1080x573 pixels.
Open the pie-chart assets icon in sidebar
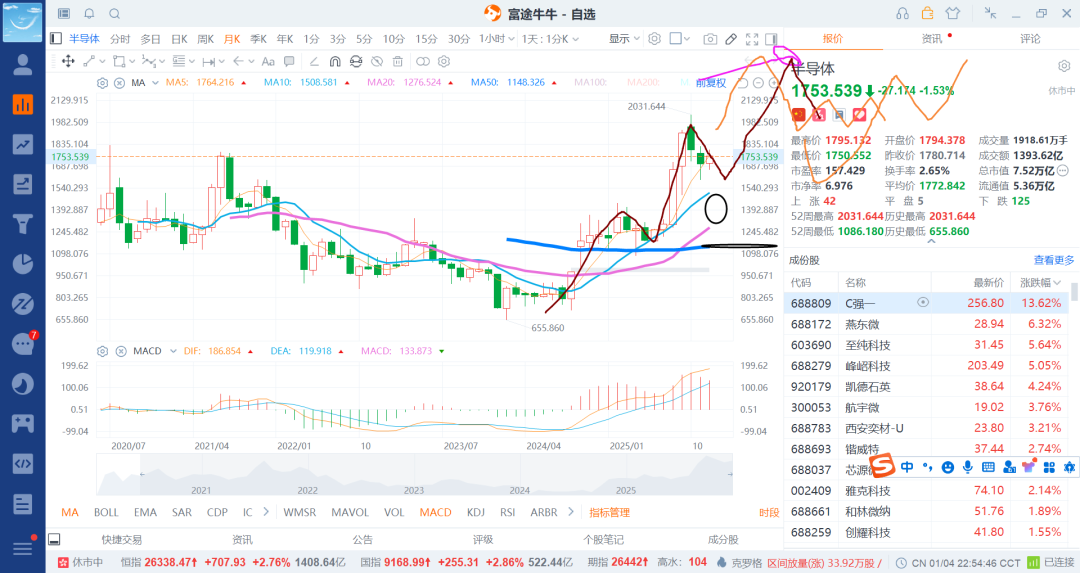23,264
